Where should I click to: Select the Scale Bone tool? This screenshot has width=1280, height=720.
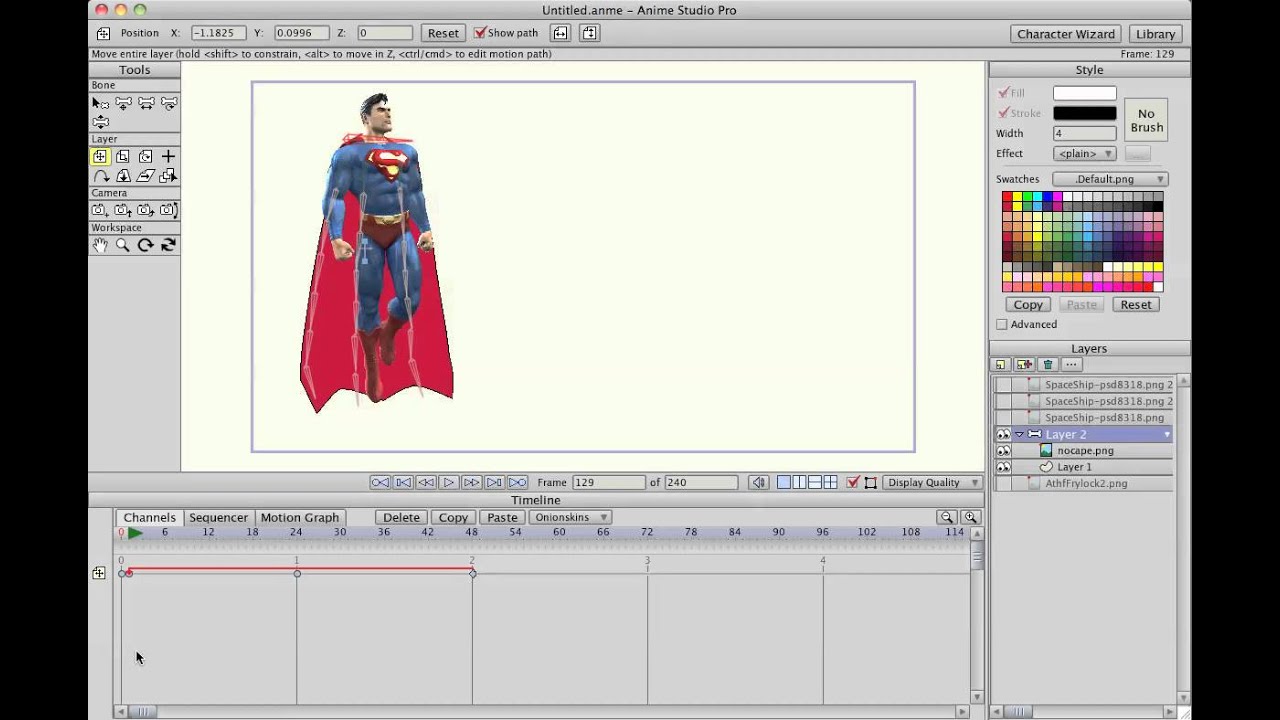click(x=146, y=103)
